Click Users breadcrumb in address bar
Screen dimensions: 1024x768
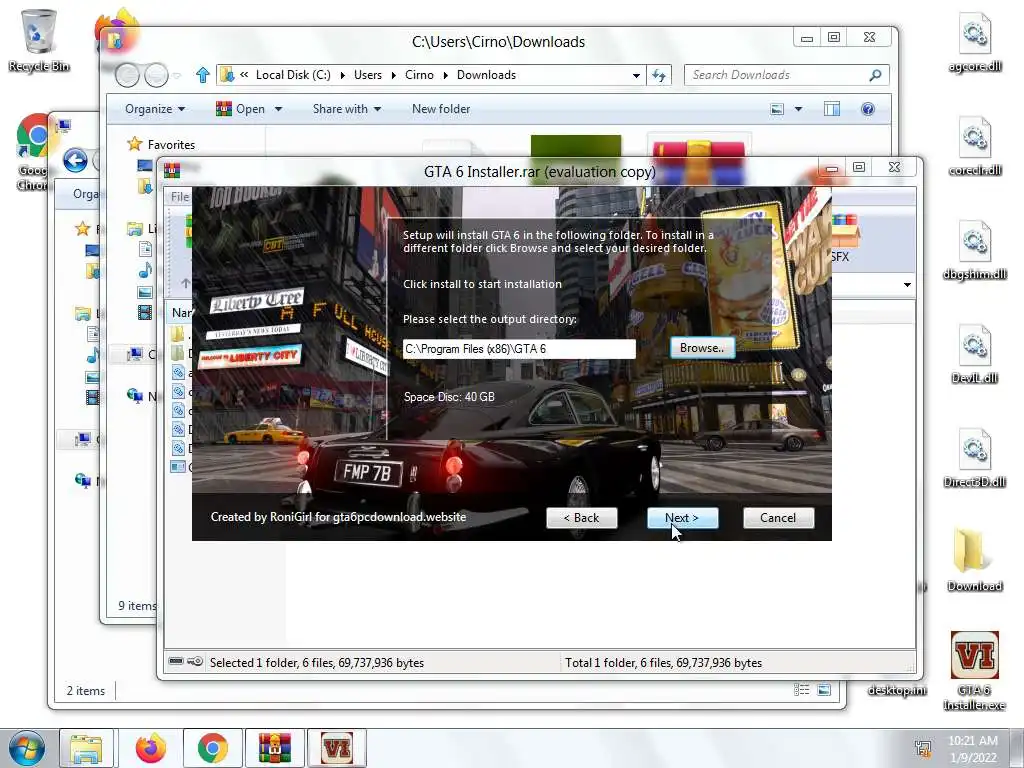pos(368,75)
